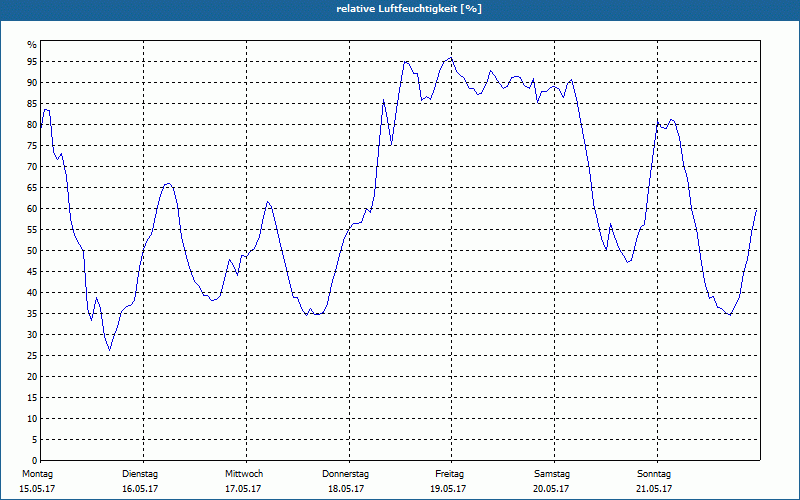Select the y-axis value 15
The width and height of the screenshot is (800, 500).
click(x=32, y=398)
